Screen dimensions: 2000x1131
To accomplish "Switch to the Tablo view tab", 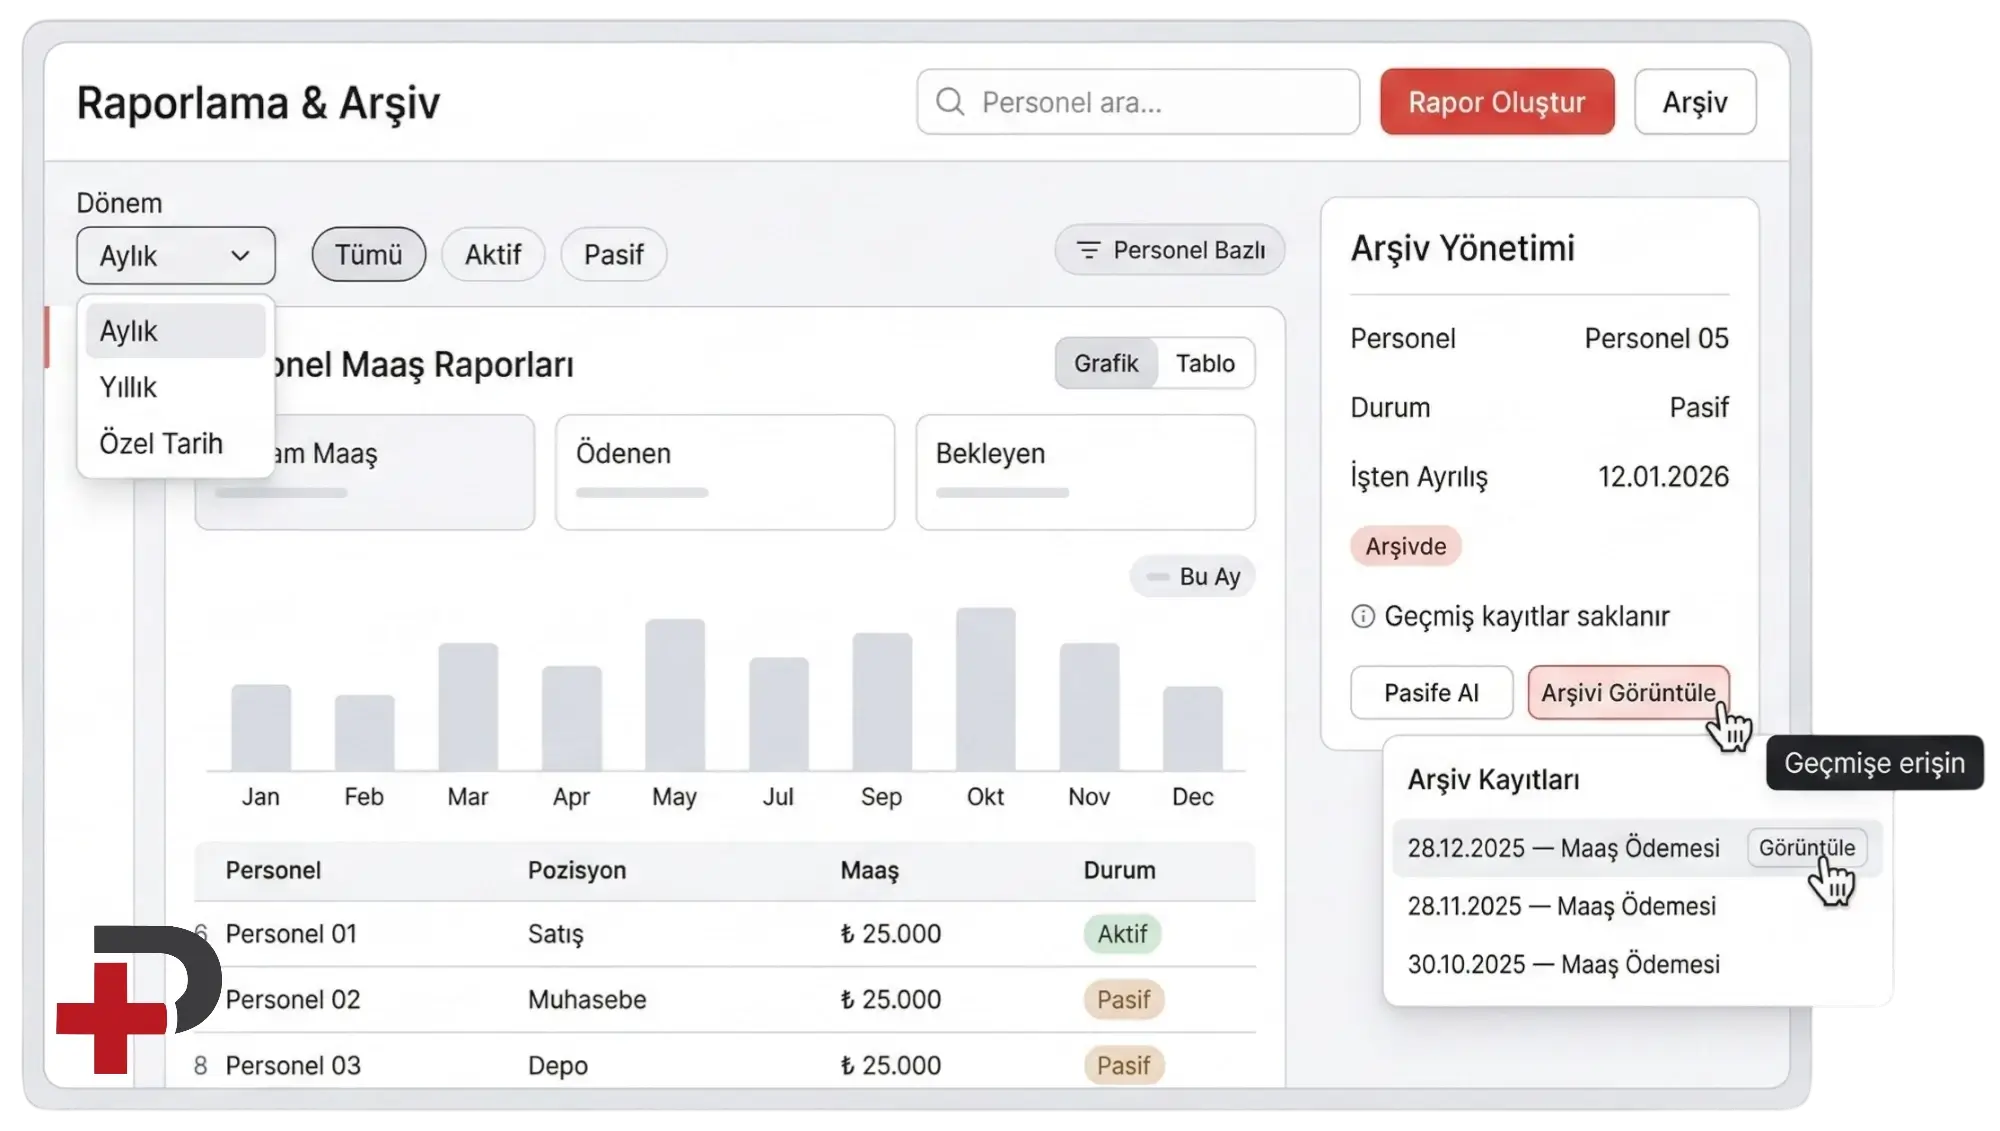I will [x=1205, y=363].
